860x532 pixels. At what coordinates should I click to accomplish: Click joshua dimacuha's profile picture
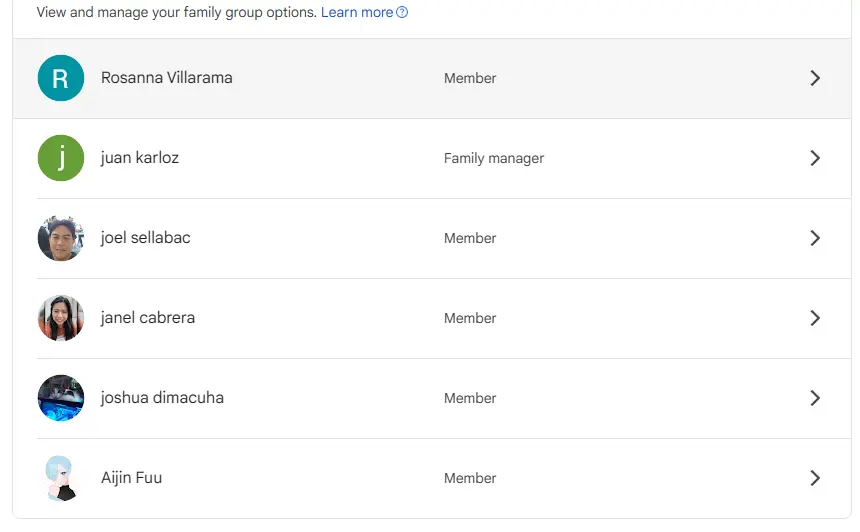[61, 398]
